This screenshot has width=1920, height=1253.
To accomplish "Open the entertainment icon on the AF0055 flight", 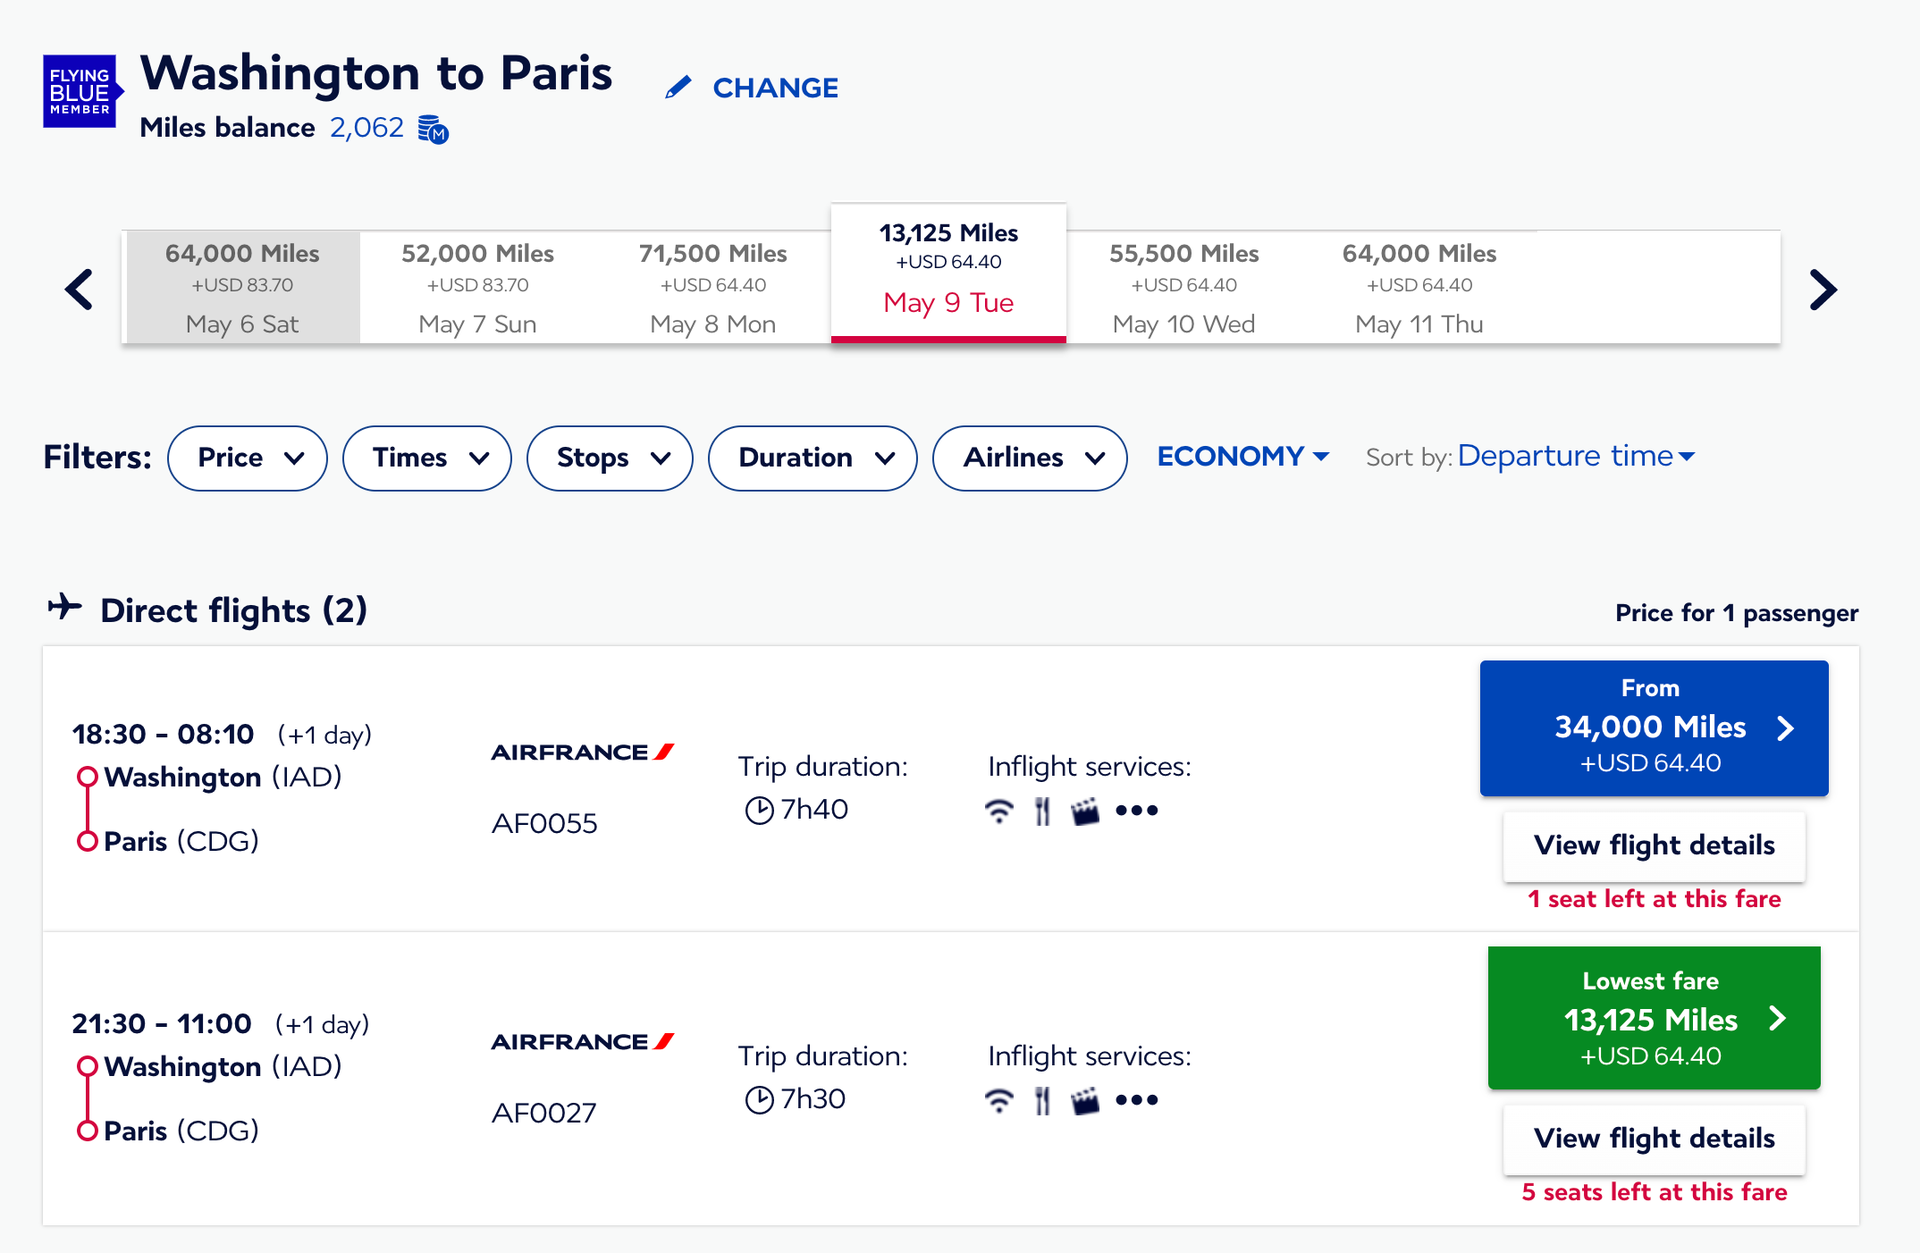I will [1087, 810].
